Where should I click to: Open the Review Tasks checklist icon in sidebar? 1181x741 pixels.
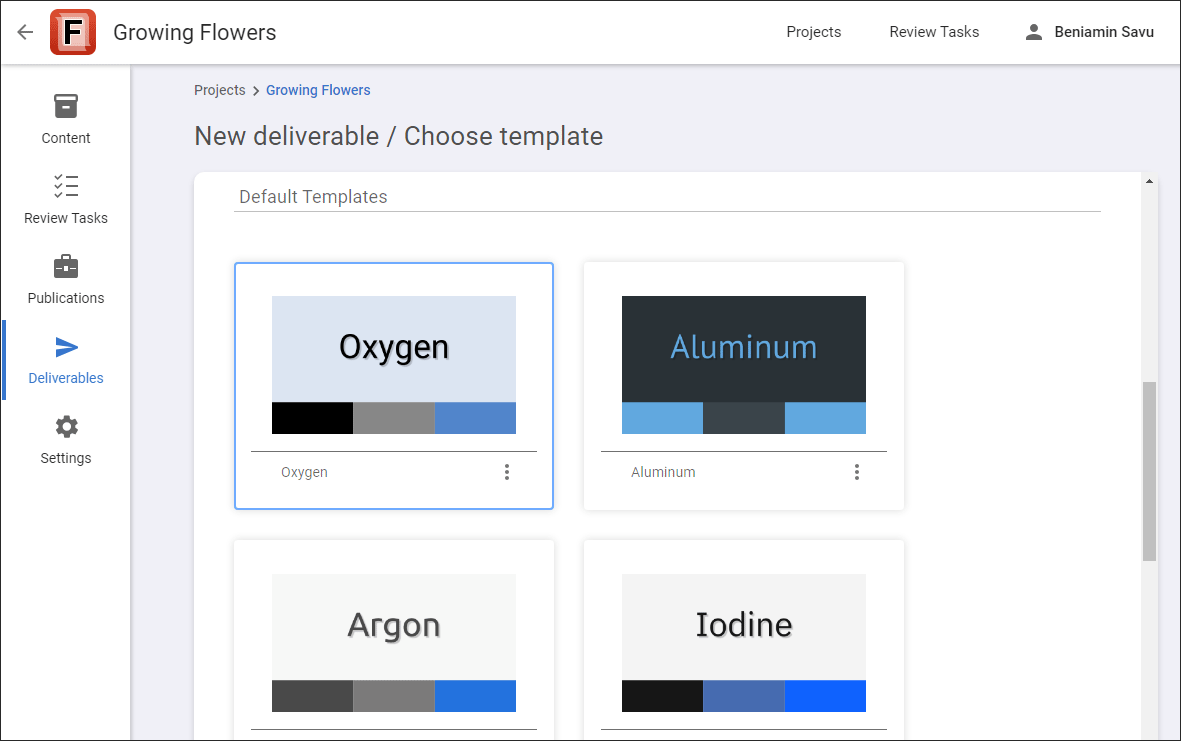click(66, 186)
